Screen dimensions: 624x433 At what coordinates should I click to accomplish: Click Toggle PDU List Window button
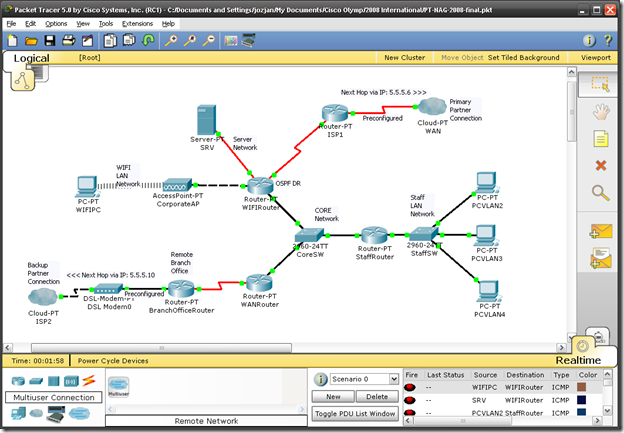tap(355, 414)
